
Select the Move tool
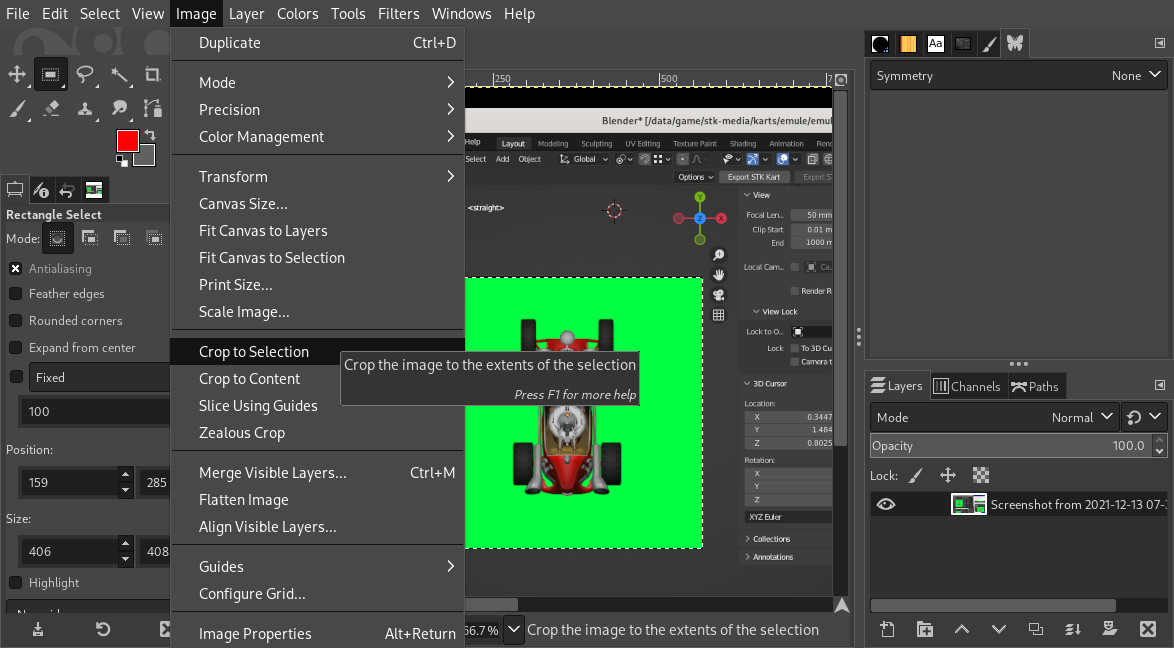click(16, 74)
